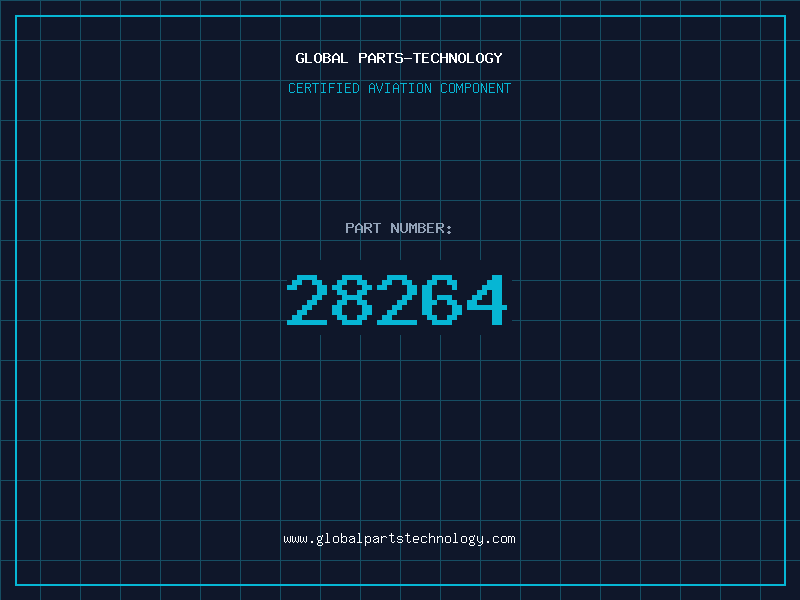The image size is (800, 600).
Task: Click the GLOBAL PARTS-TECHNOLOGY heading
Action: pos(399,58)
